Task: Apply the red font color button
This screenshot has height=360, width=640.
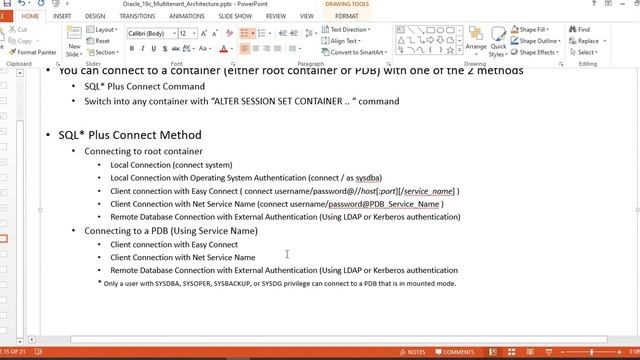Action: [223, 49]
